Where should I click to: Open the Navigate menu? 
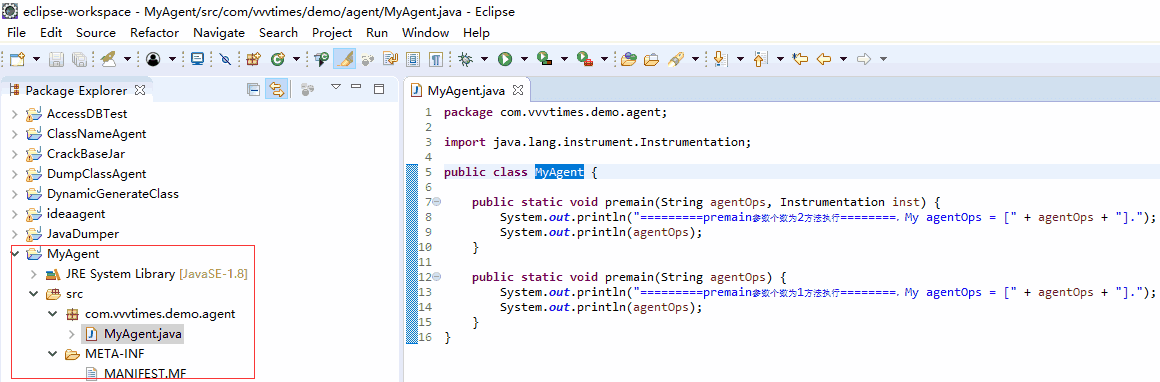219,33
